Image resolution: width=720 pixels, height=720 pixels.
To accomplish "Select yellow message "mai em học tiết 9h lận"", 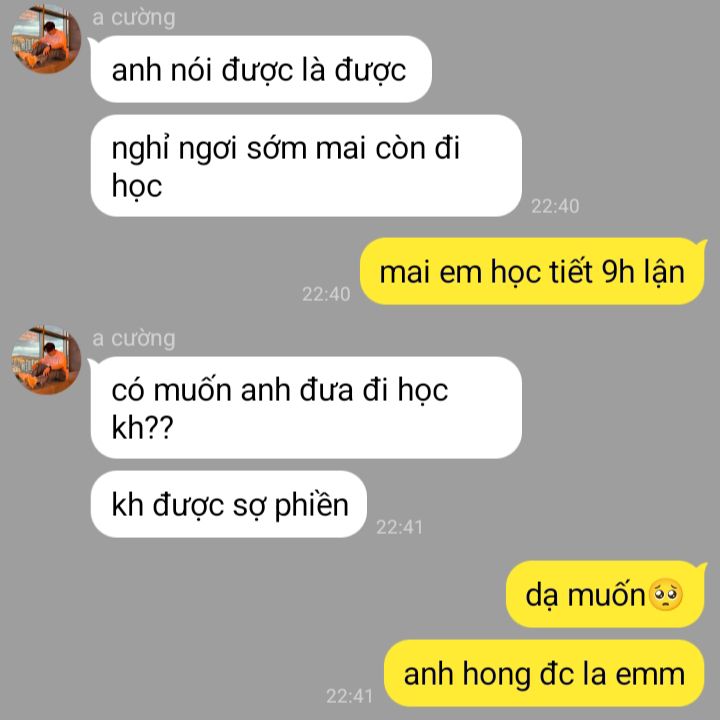I will (x=532, y=271).
